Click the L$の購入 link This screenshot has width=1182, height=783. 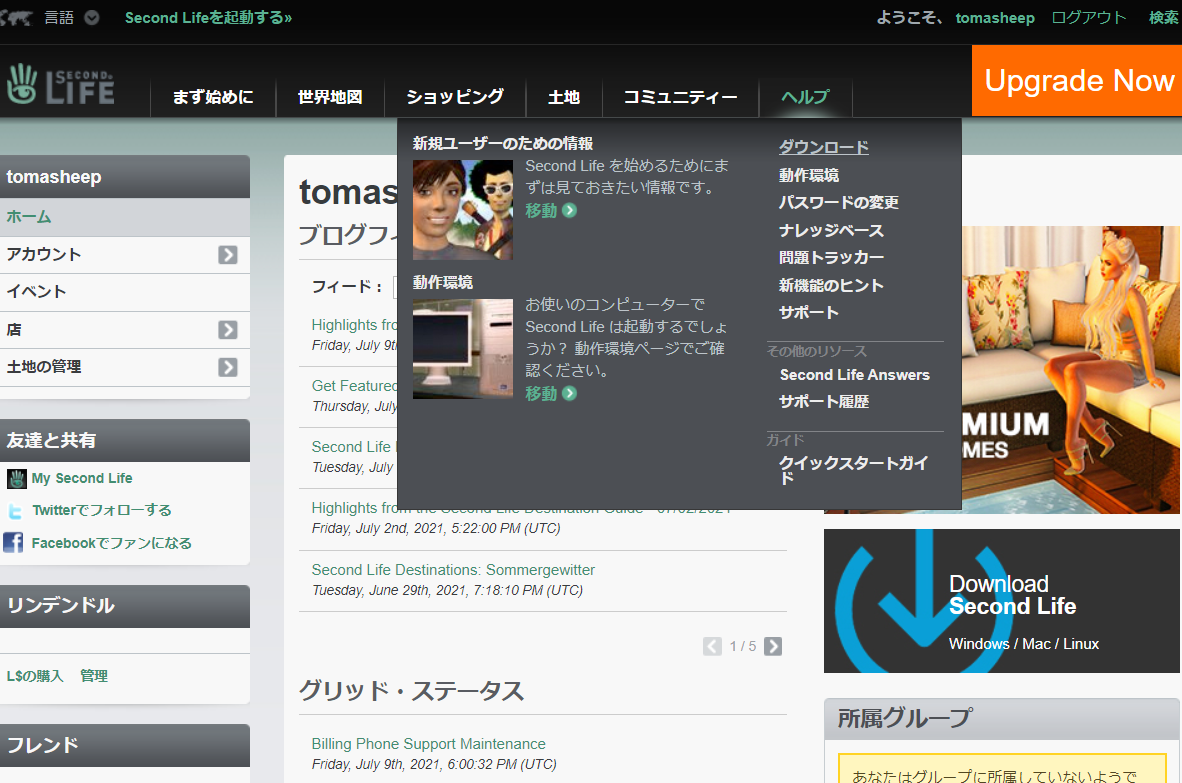click(x=35, y=676)
